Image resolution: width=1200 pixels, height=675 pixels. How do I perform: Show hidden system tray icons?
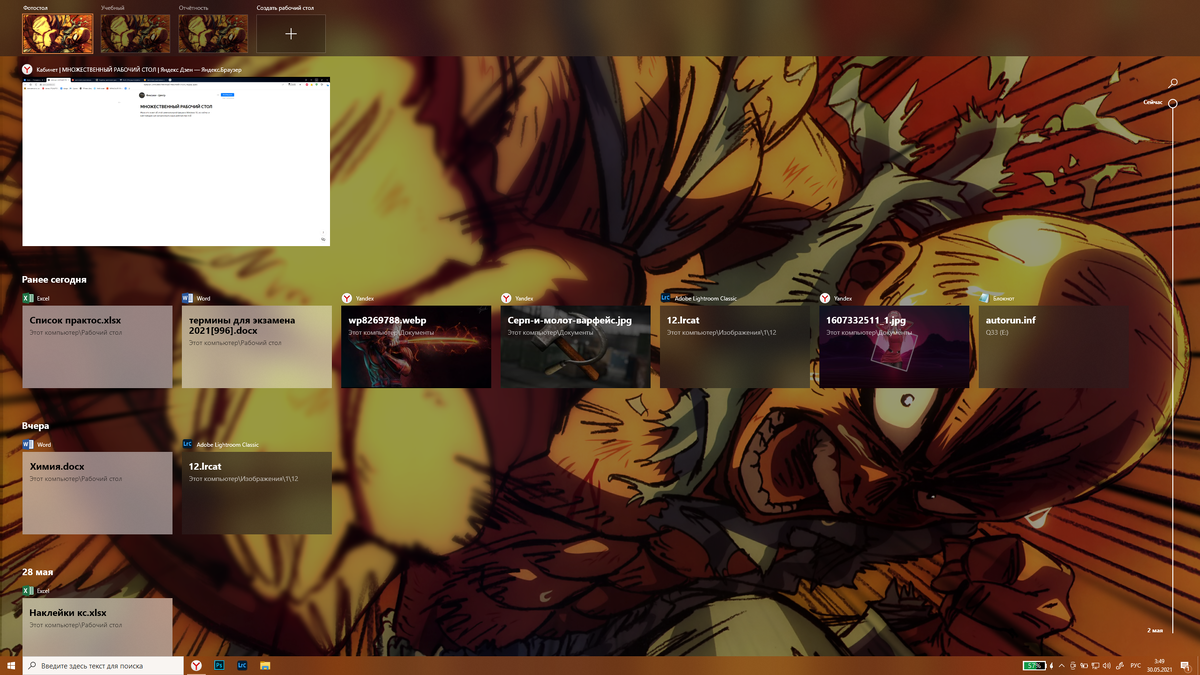pos(1062,666)
